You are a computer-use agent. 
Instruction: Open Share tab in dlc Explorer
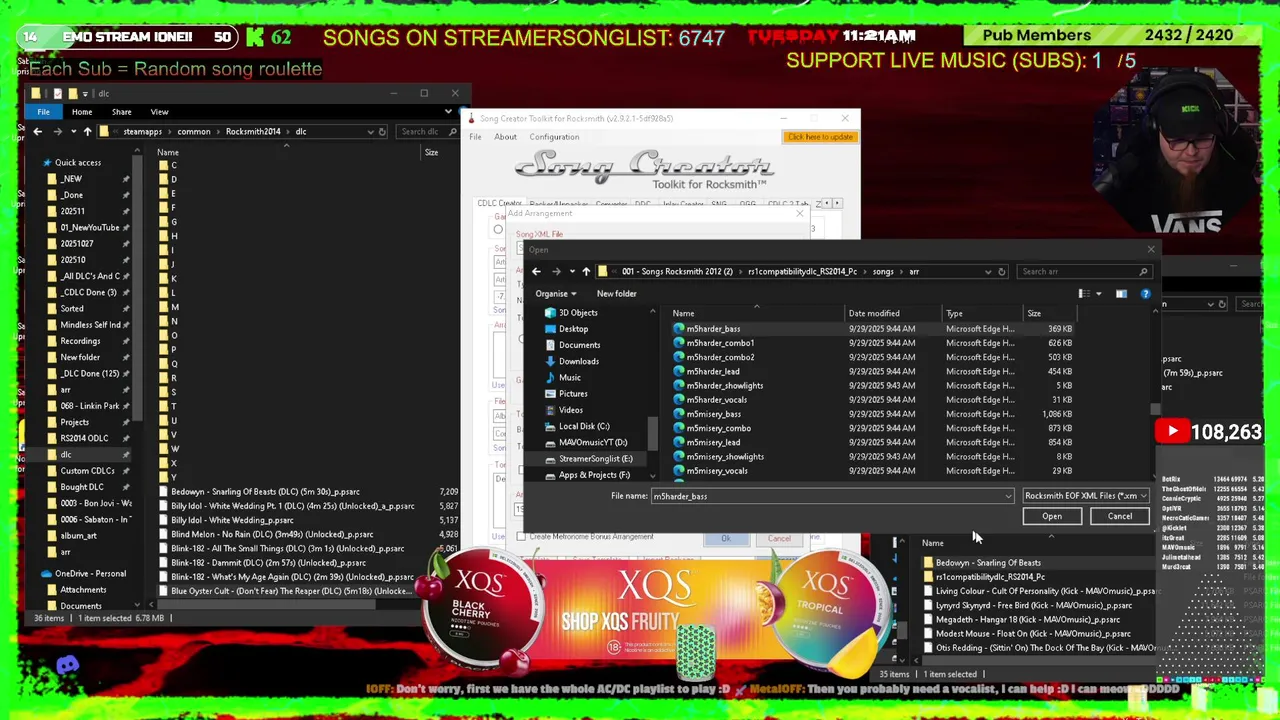[121, 112]
